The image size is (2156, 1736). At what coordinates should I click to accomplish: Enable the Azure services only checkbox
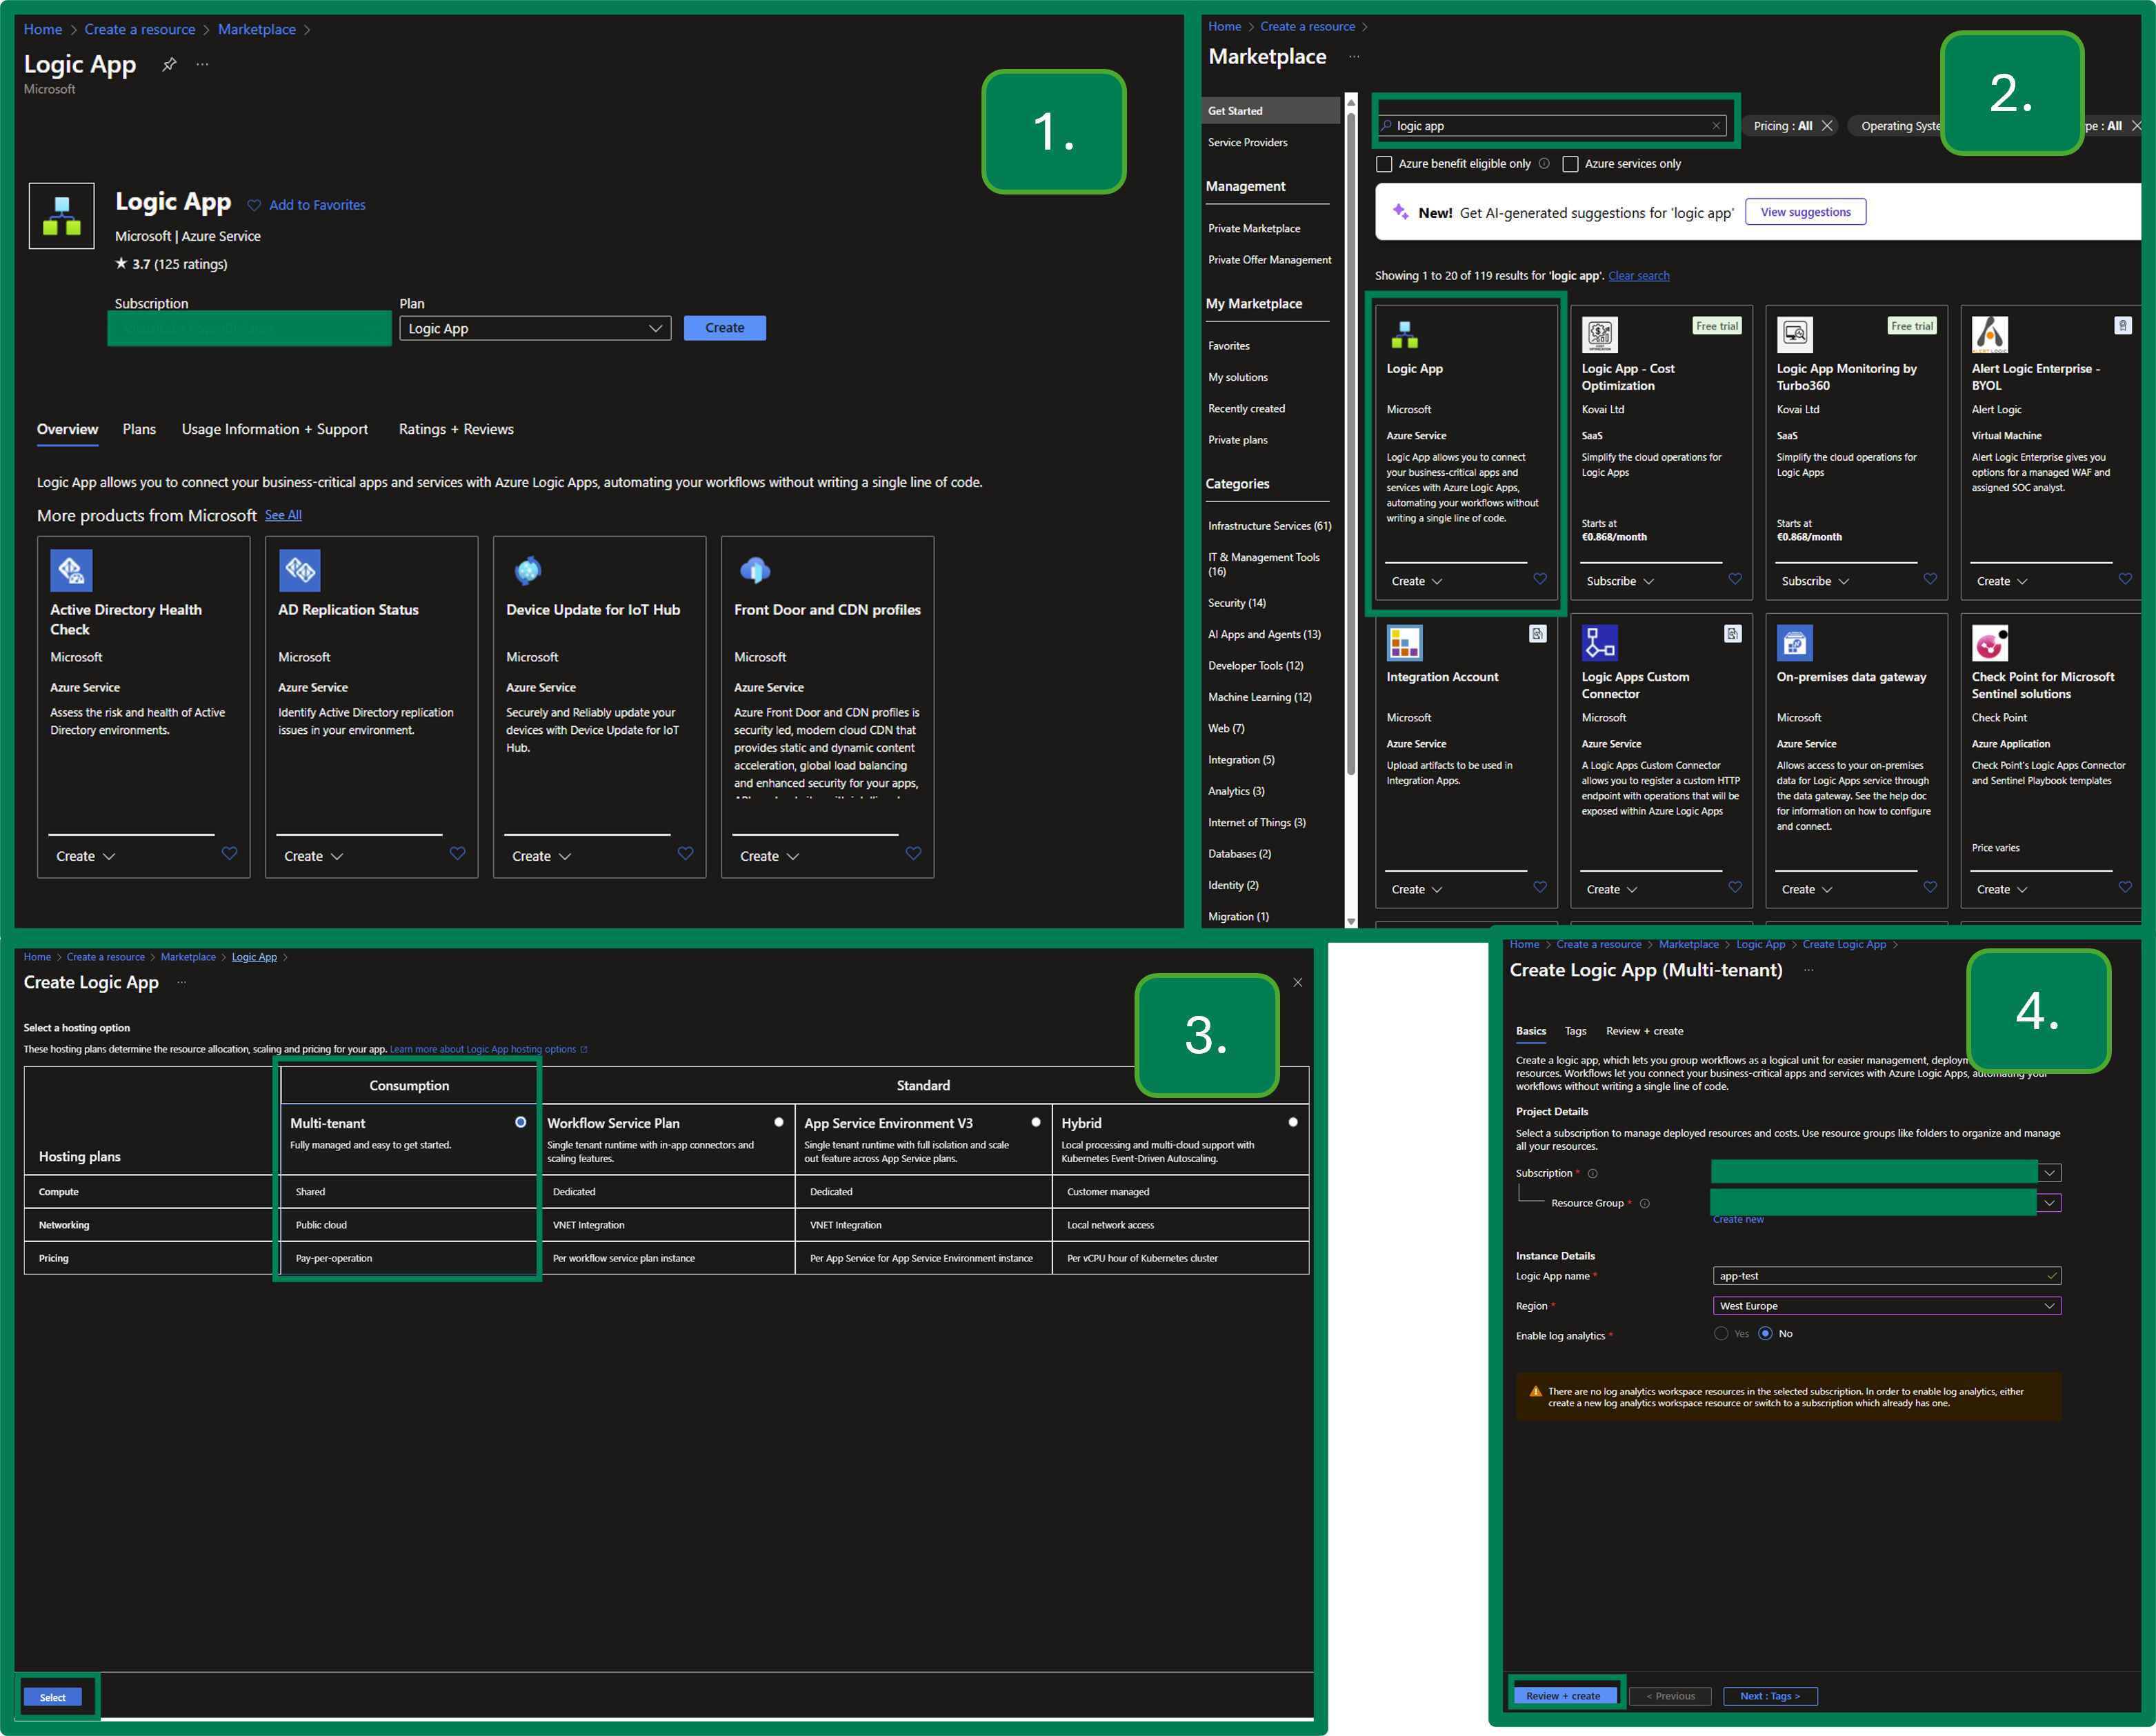1570,164
